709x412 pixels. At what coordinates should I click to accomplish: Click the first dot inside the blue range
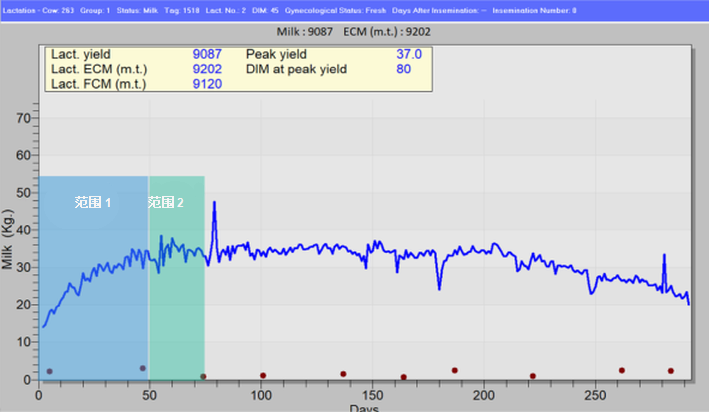point(49,371)
